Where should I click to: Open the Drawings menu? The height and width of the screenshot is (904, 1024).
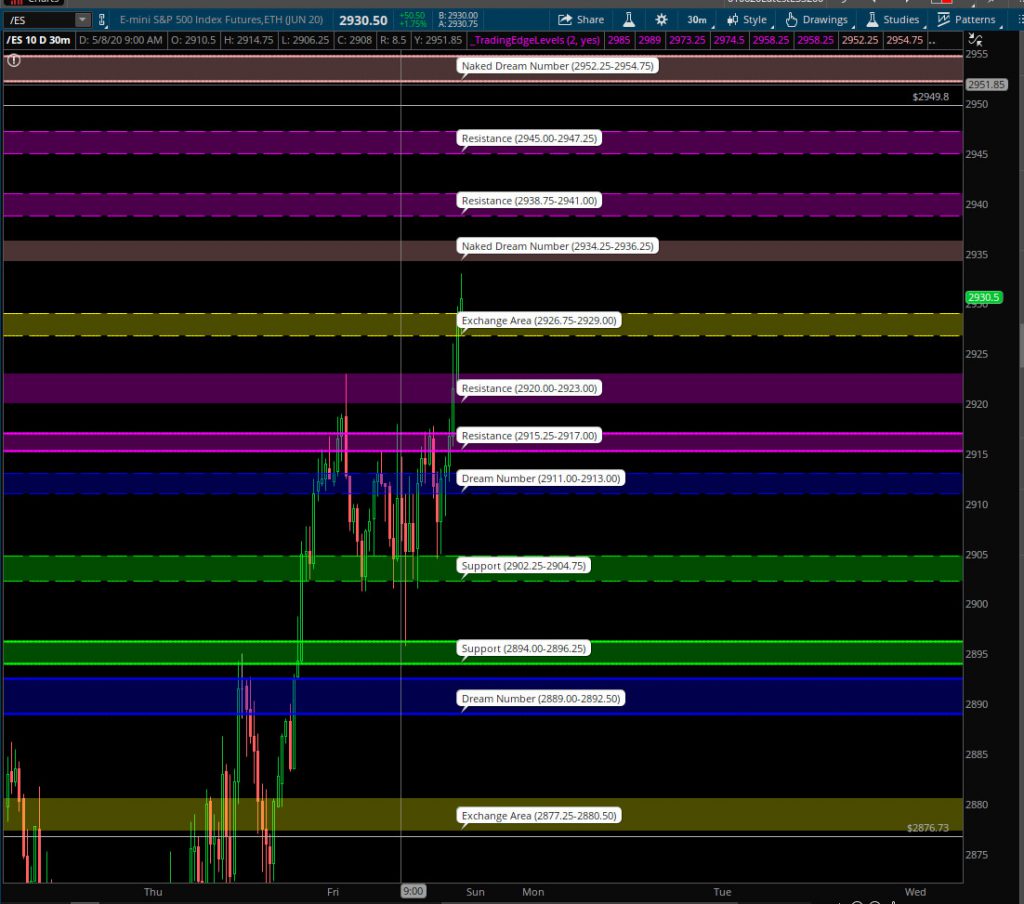pyautogui.click(x=816, y=20)
